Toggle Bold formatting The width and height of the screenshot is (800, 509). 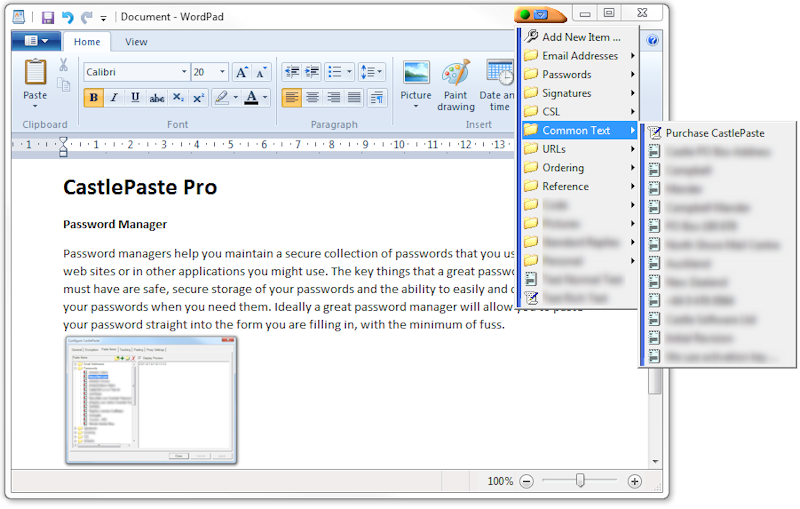point(94,97)
